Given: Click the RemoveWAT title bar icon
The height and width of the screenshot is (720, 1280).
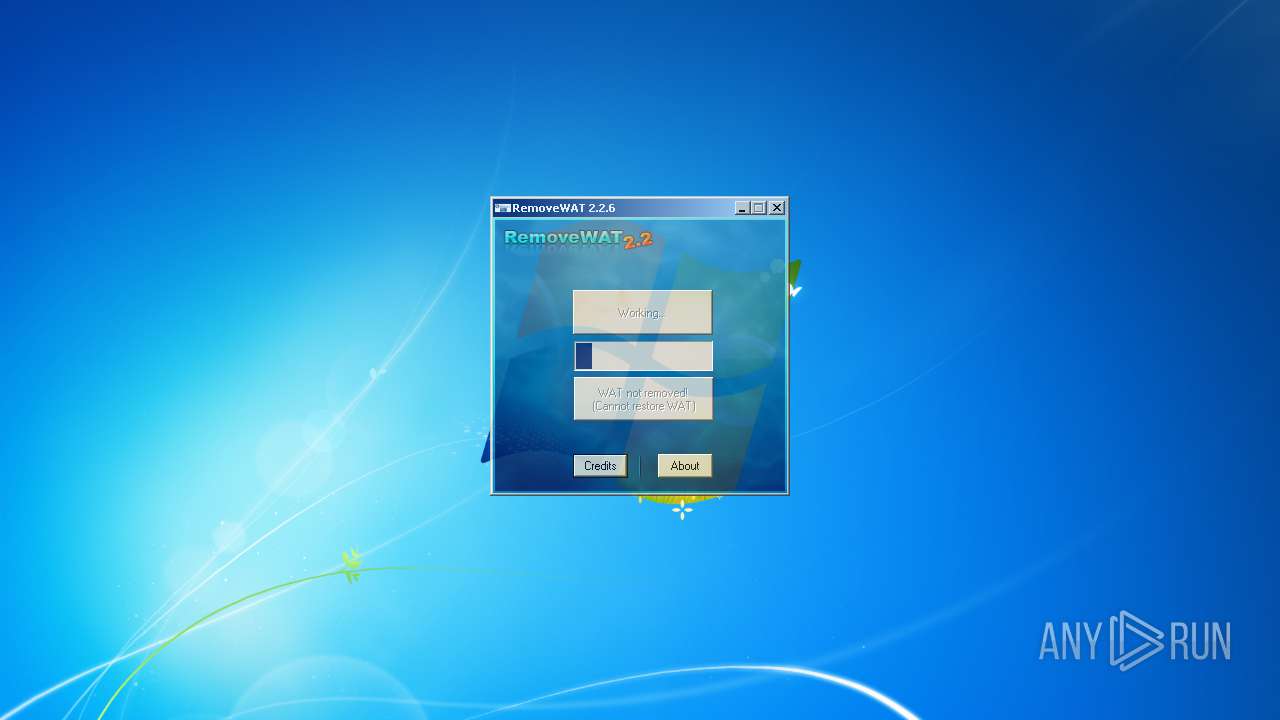Looking at the screenshot, I should point(502,208).
